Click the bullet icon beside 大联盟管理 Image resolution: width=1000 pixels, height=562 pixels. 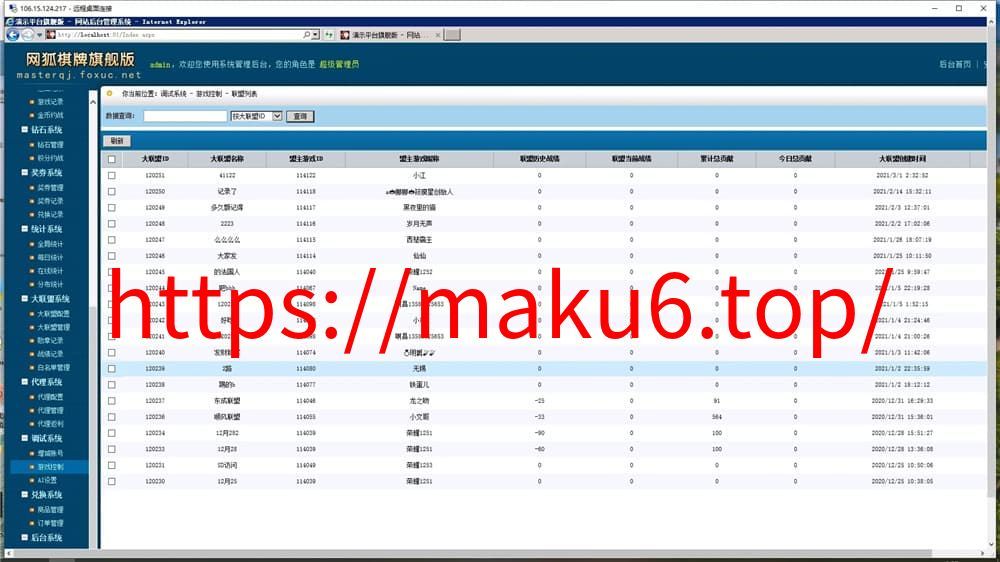[32, 327]
